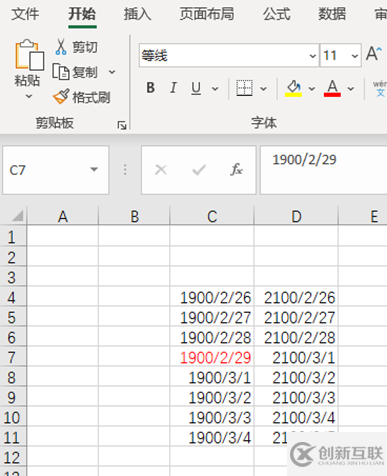Select cell containing 1900/3/1
Viewport: 387px width, 476px height.
click(x=212, y=377)
